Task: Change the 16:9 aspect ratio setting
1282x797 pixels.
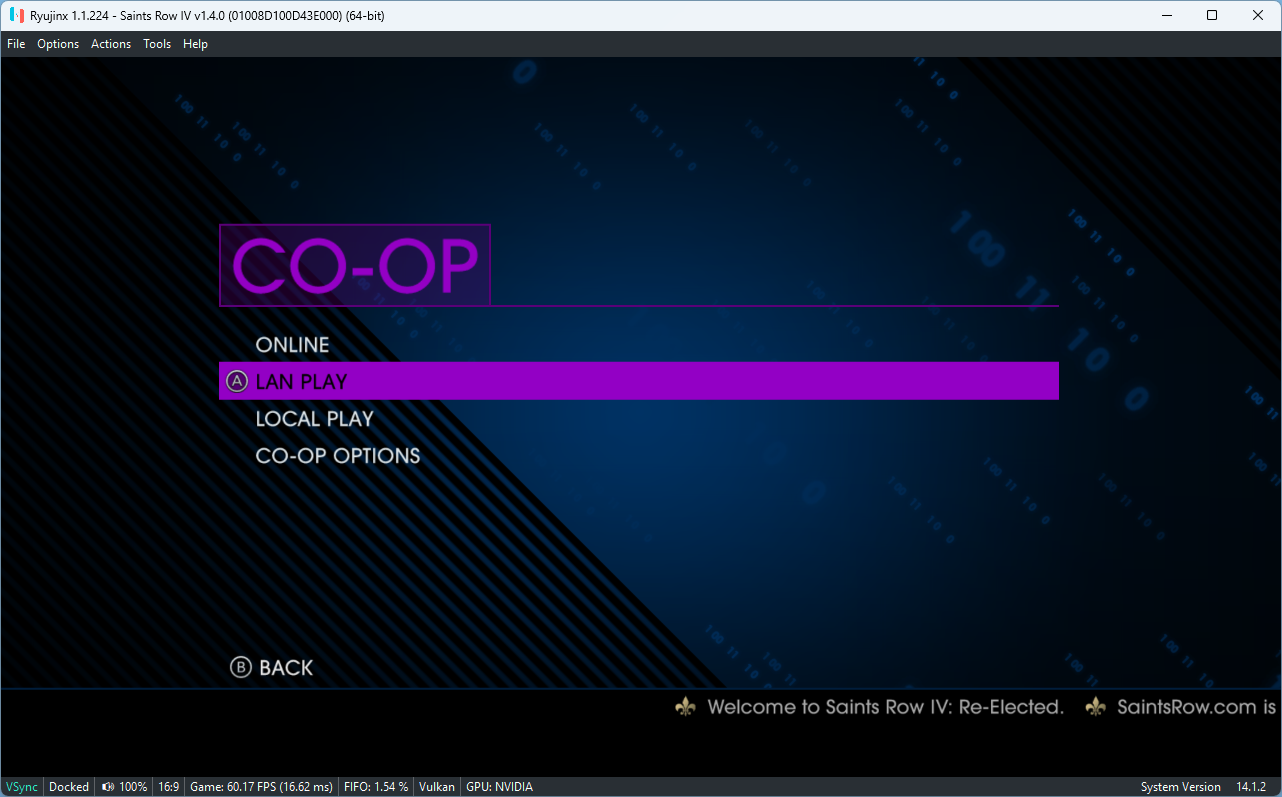Action: click(168, 787)
